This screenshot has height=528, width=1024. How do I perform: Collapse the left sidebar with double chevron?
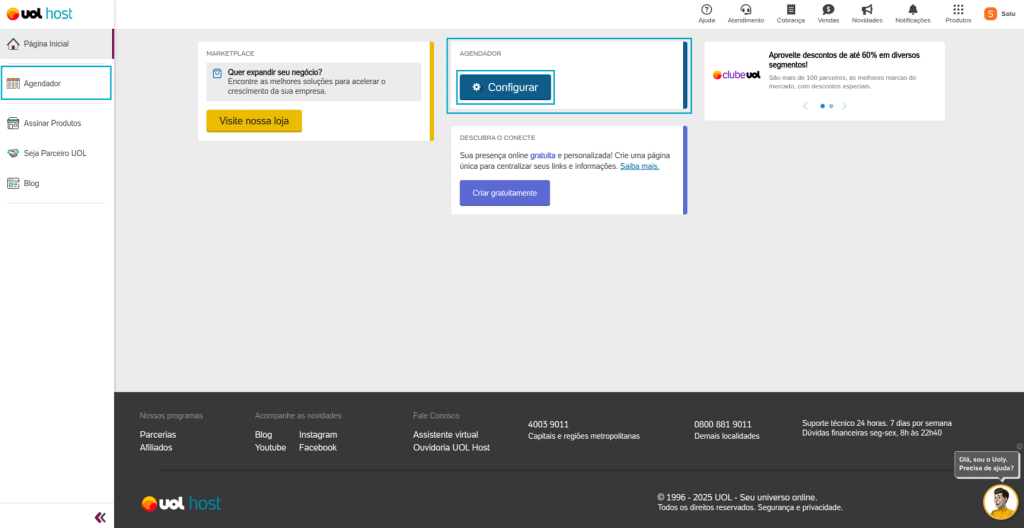pyautogui.click(x=100, y=517)
